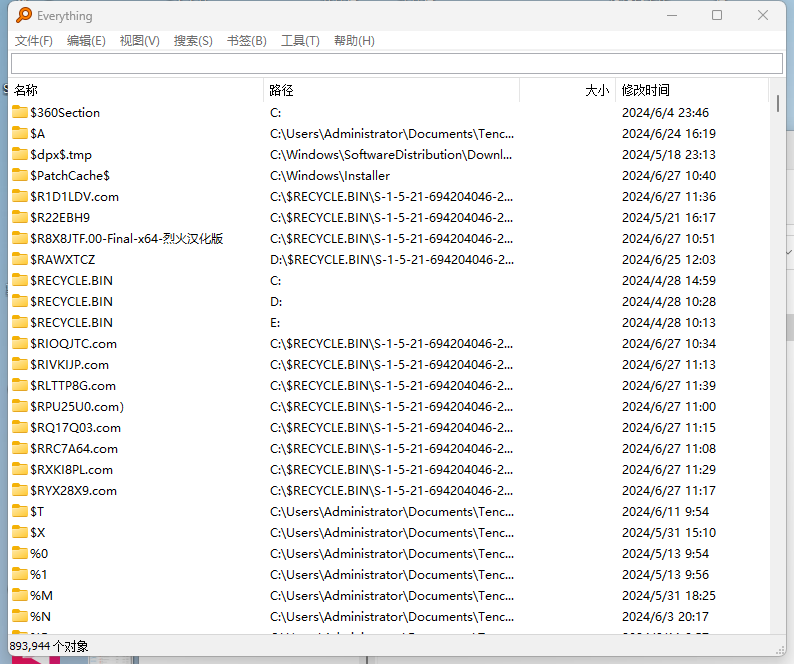The image size is (794, 664).
Task: Click the Everything app icon in title bar
Action: pyautogui.click(x=21, y=16)
